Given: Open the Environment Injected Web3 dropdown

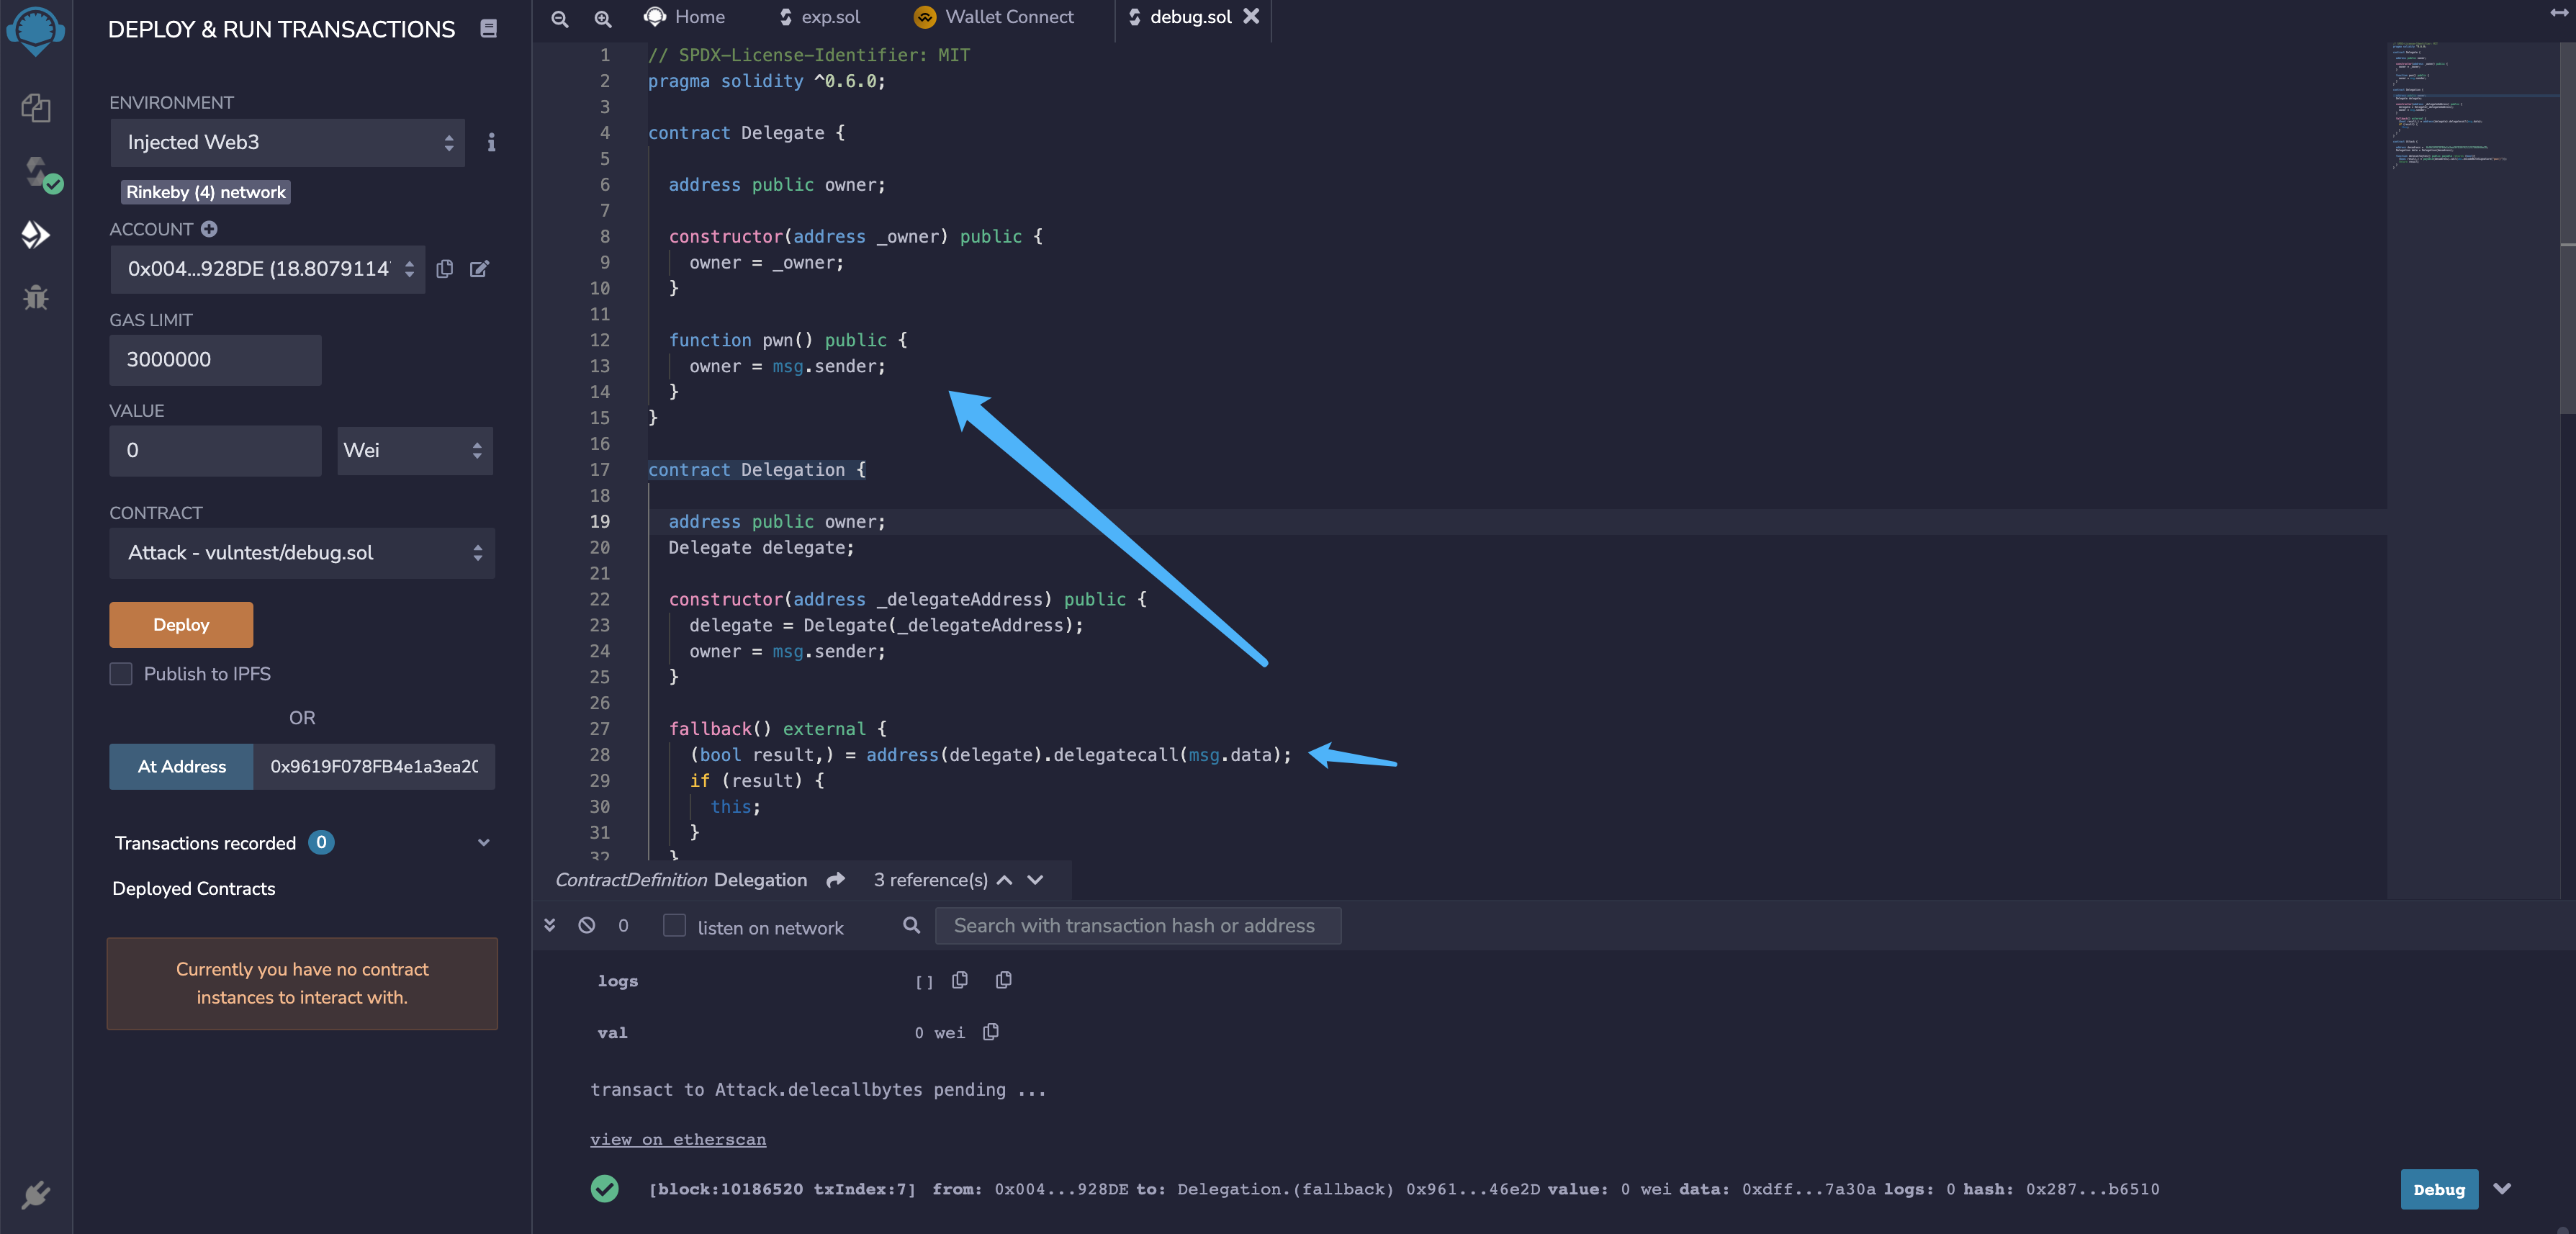Looking at the screenshot, I should tap(287, 143).
